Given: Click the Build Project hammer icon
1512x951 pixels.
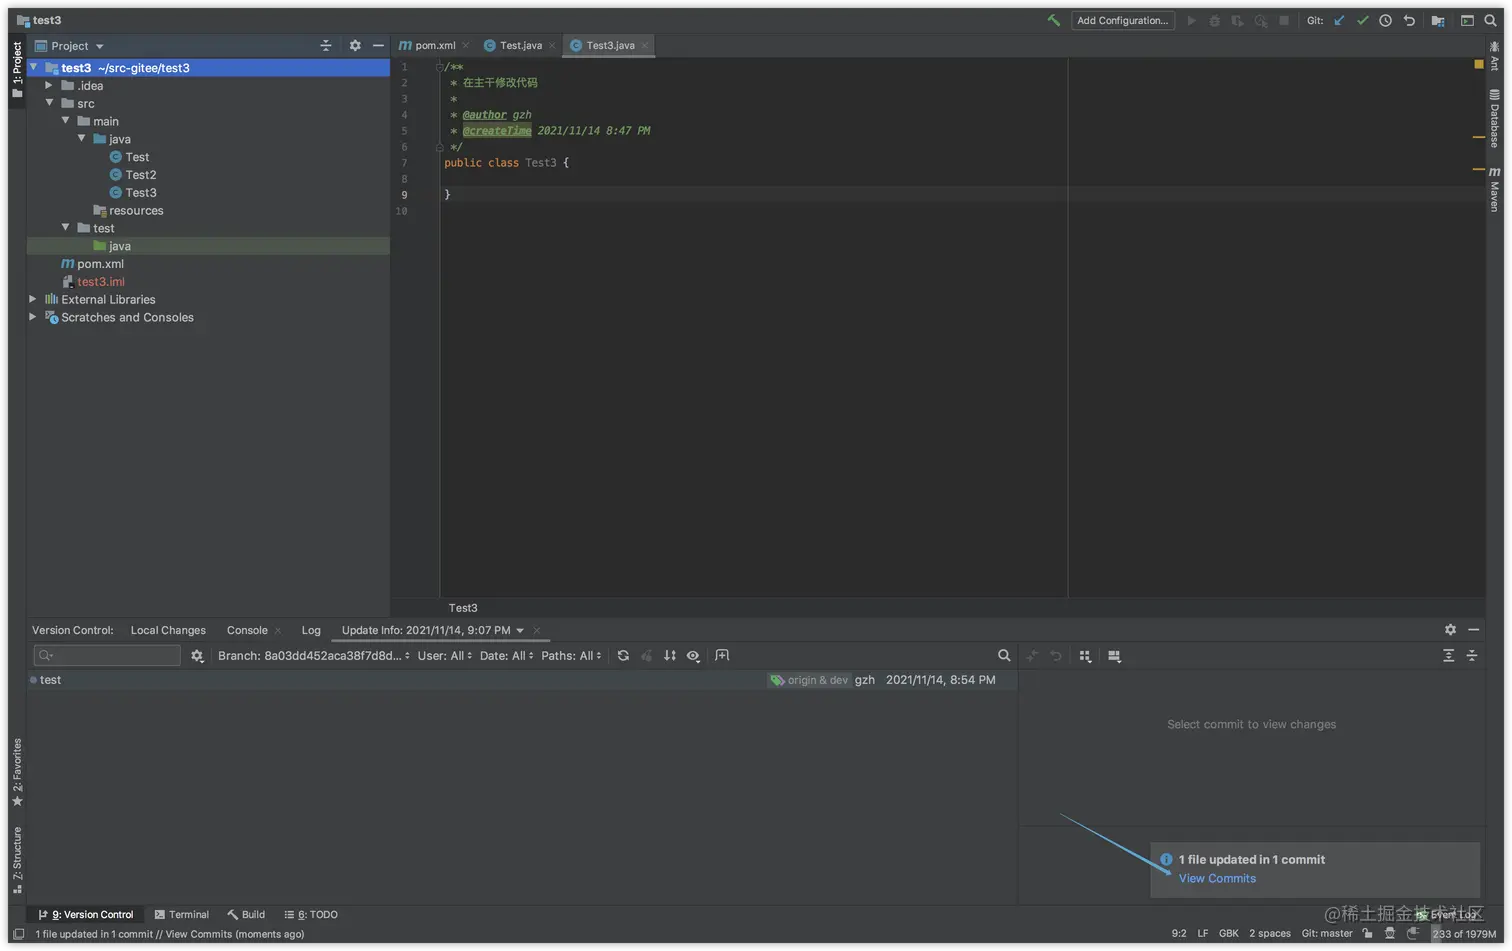Looking at the screenshot, I should coord(1054,20).
